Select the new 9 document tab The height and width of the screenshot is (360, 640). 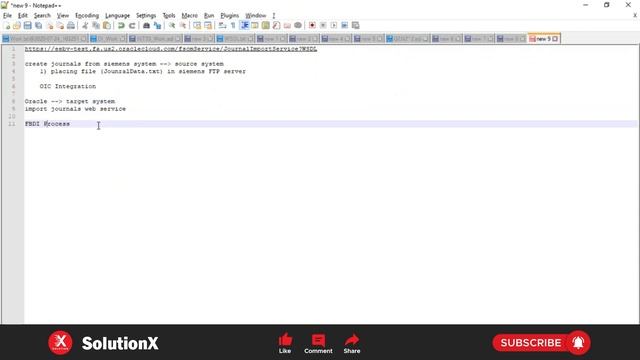click(x=543, y=39)
